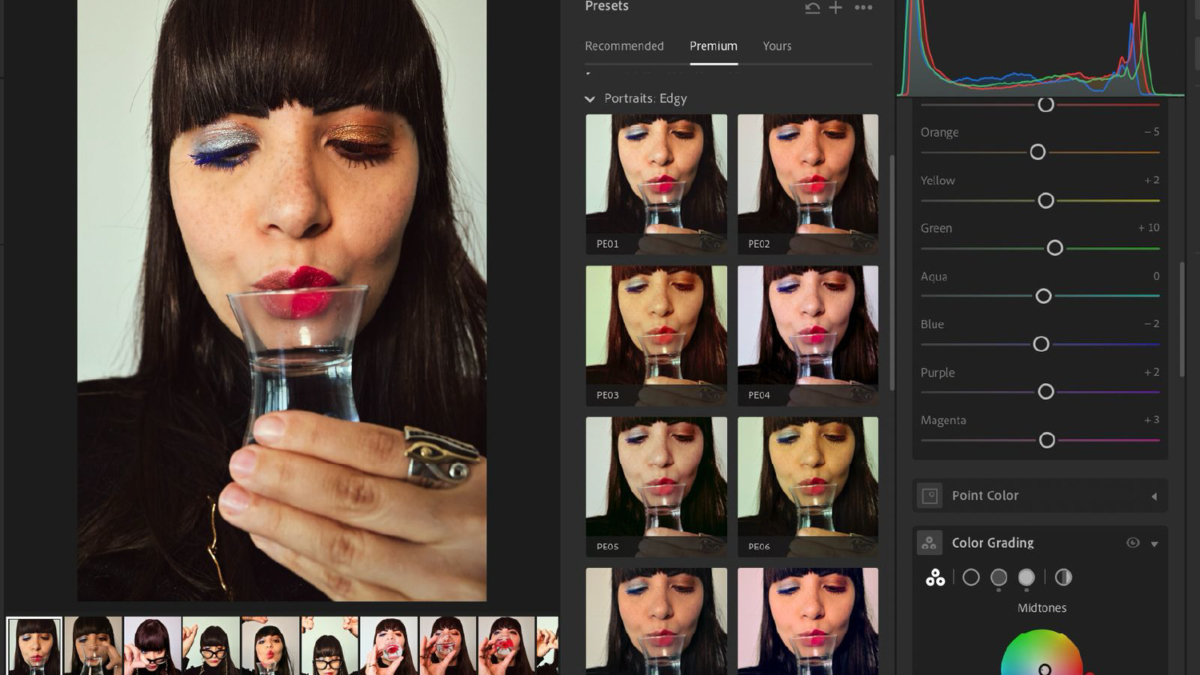This screenshot has width=1200, height=675.
Task: Click the Orange value -5
Action: pyautogui.click(x=1151, y=132)
